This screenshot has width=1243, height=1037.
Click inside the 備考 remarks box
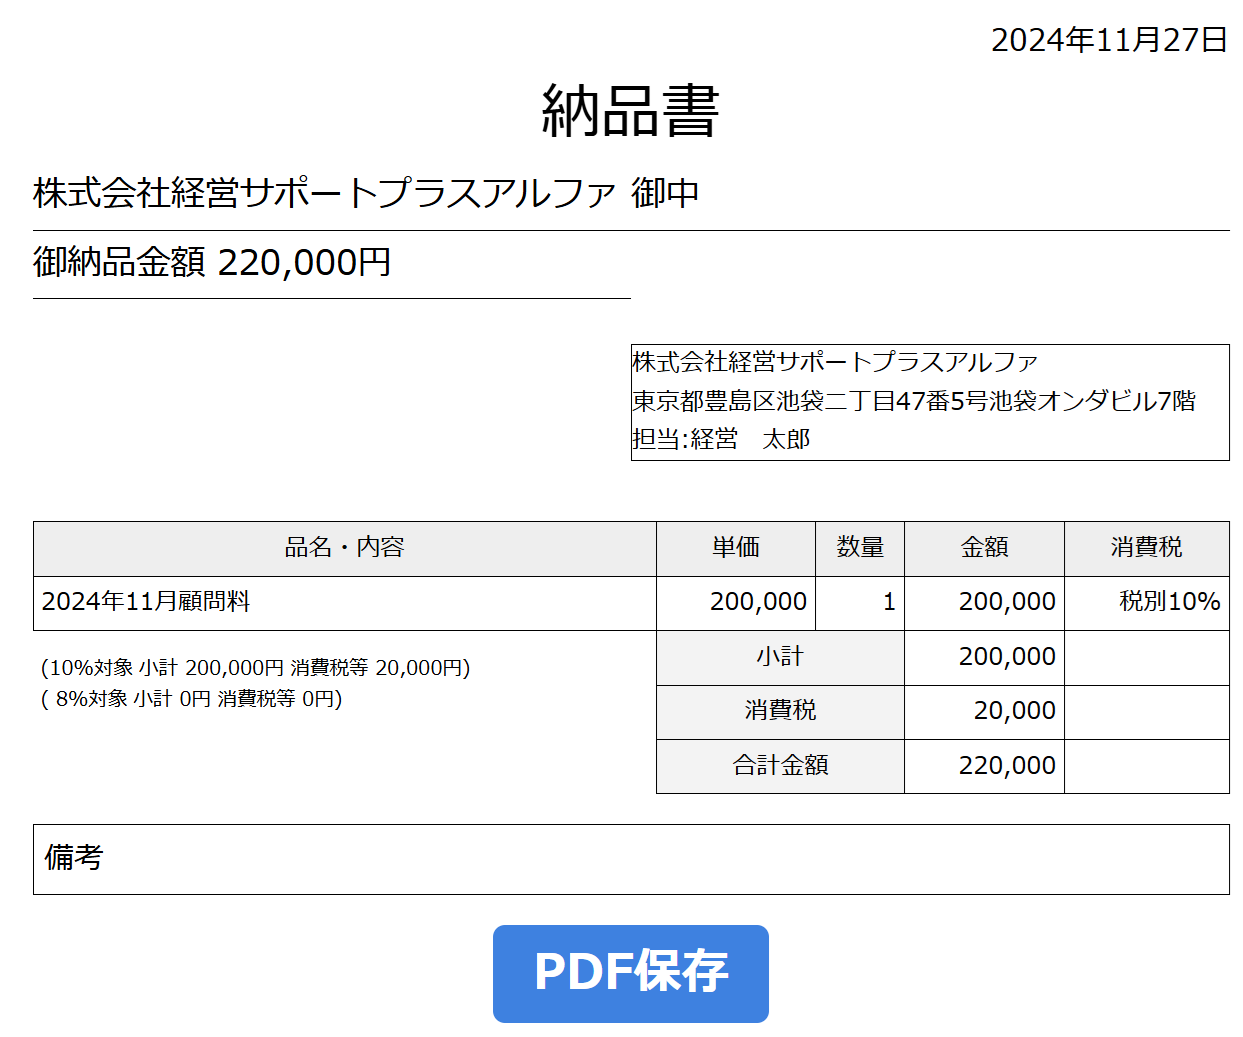pos(631,859)
